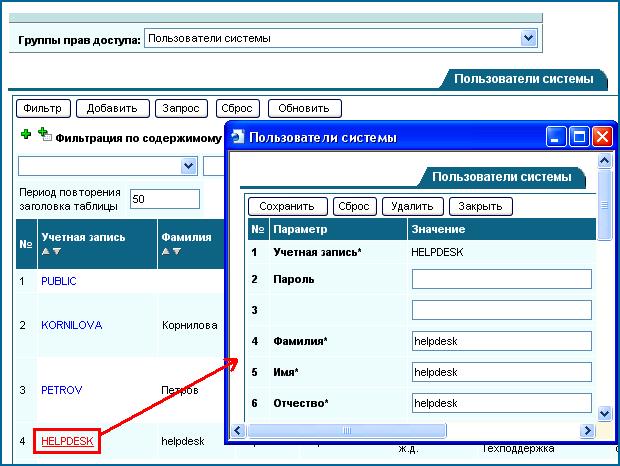
Task: Click Сброс button in main toolbar
Action: click(x=238, y=108)
